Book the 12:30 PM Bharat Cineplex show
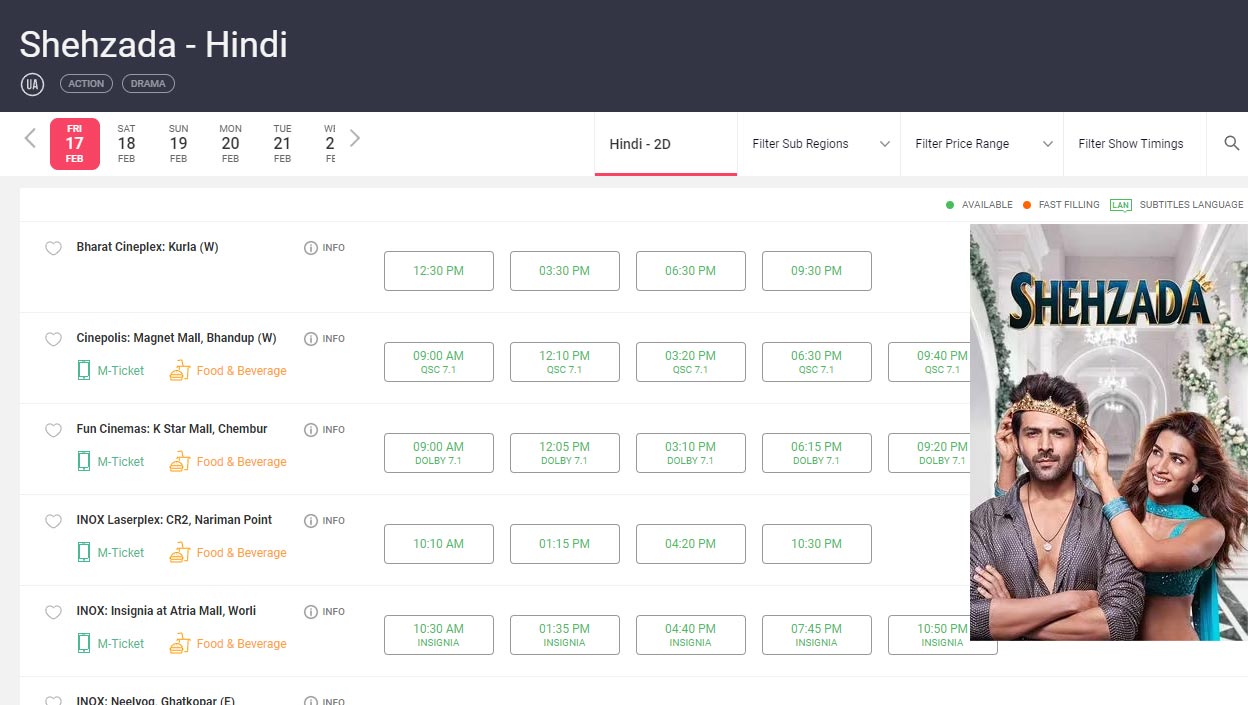This screenshot has height=705, width=1248. 439,271
